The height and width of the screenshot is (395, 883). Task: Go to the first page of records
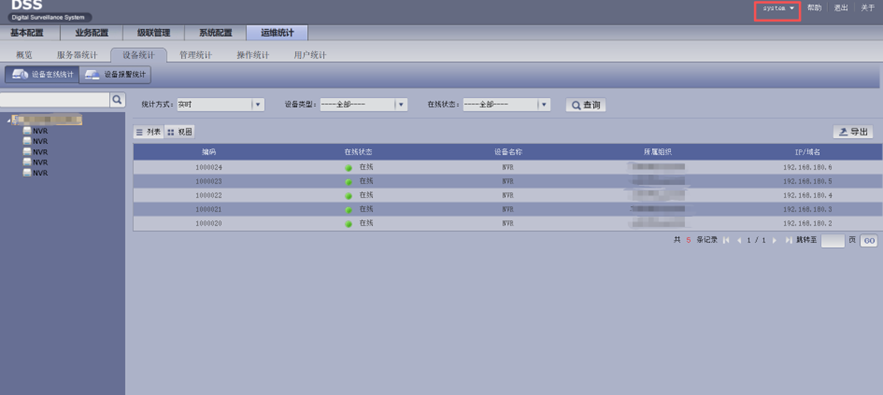[726, 241]
